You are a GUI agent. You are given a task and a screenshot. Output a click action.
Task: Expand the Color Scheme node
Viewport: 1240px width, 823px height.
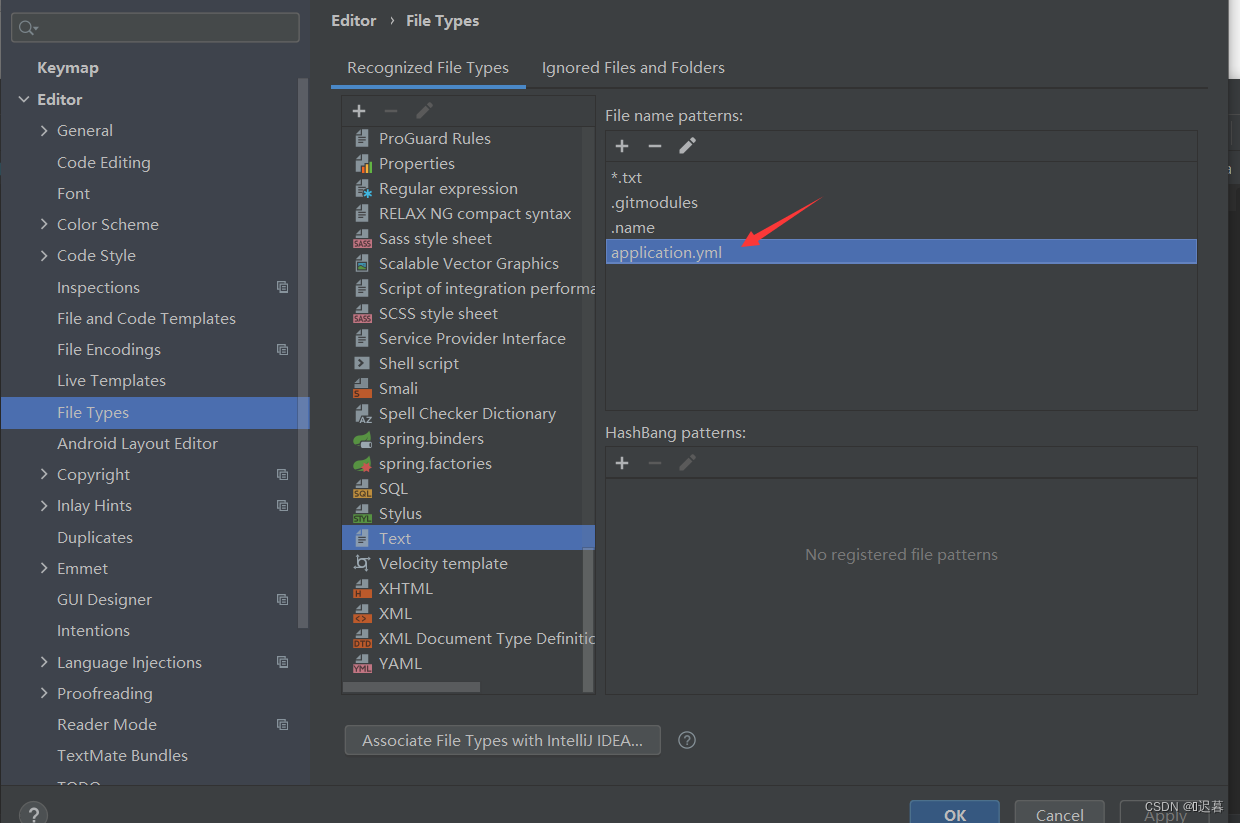tap(44, 224)
